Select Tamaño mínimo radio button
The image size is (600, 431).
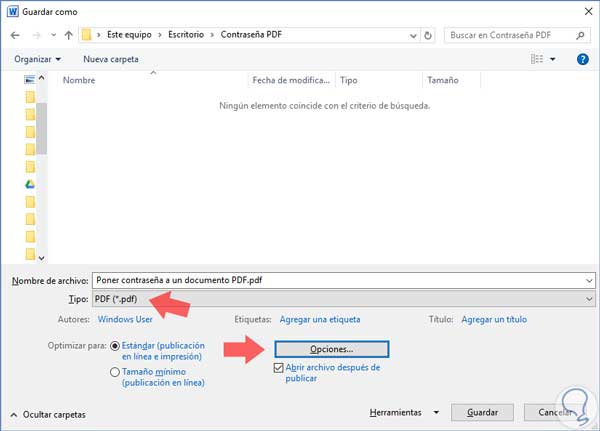[x=115, y=372]
